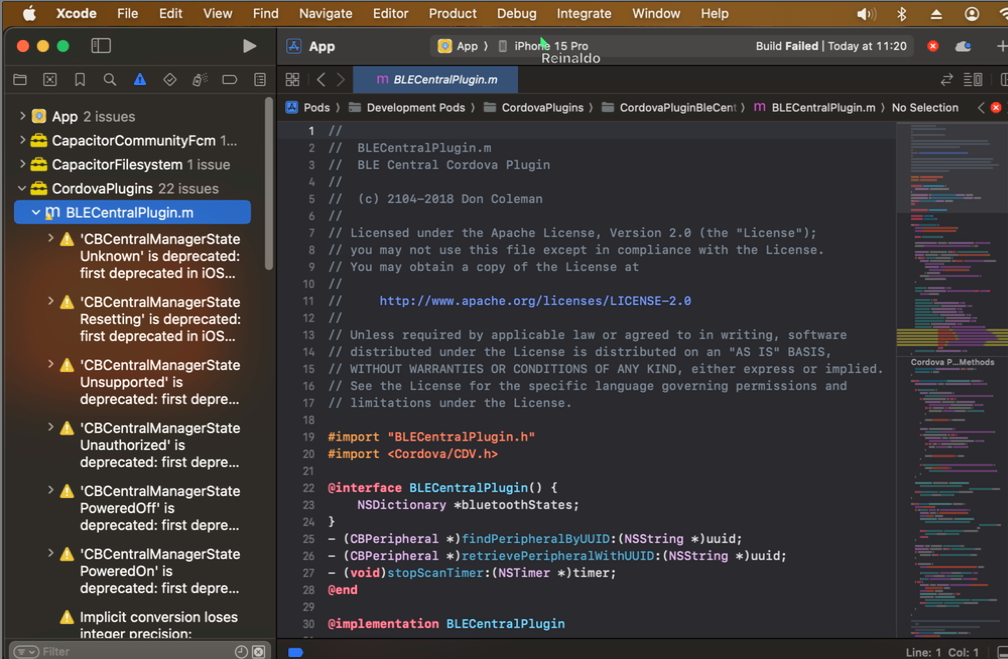Viewport: 1008px width, 659px height.
Task: Open the Navigate menu
Action: pos(325,13)
